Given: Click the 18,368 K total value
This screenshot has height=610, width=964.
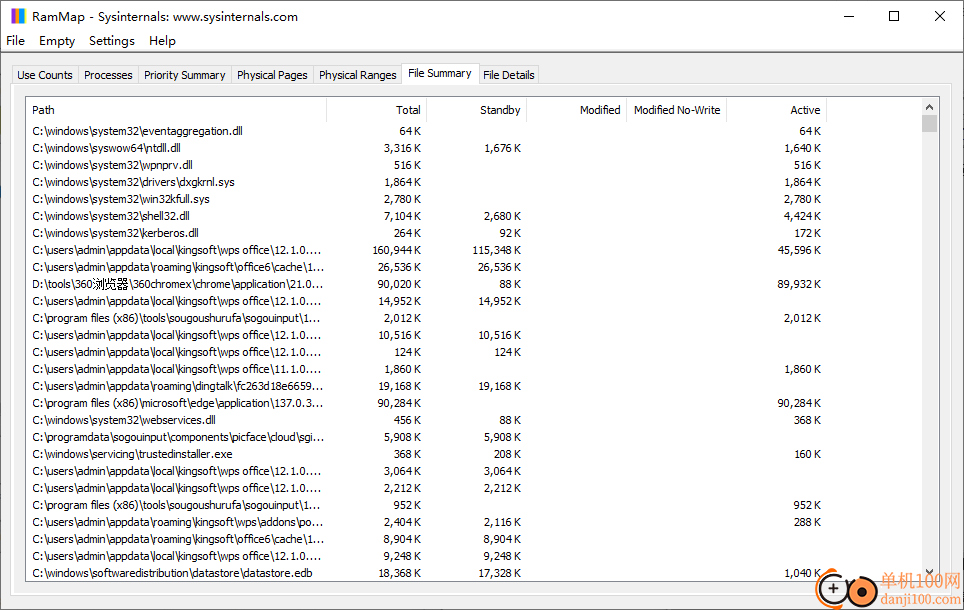Looking at the screenshot, I should tap(399, 573).
